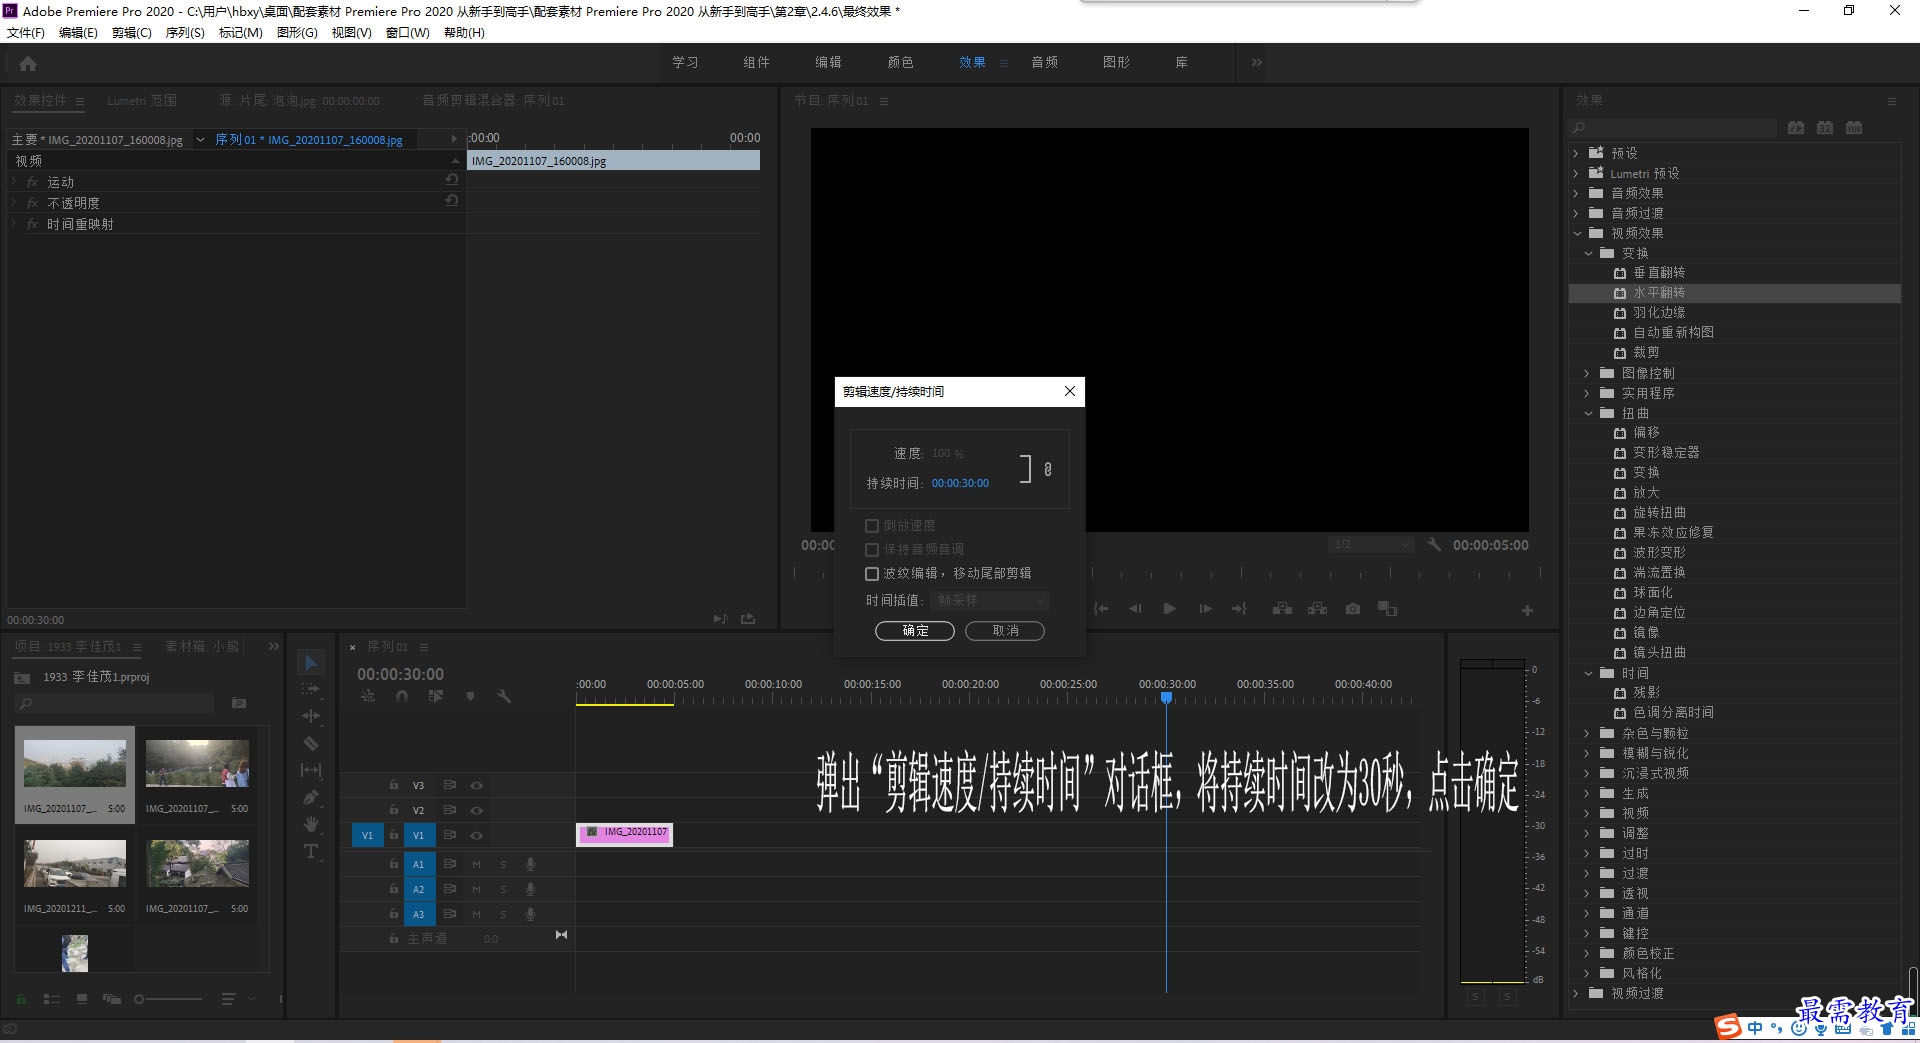Select the Type tool
This screenshot has height=1043, width=1920.
coord(311,851)
